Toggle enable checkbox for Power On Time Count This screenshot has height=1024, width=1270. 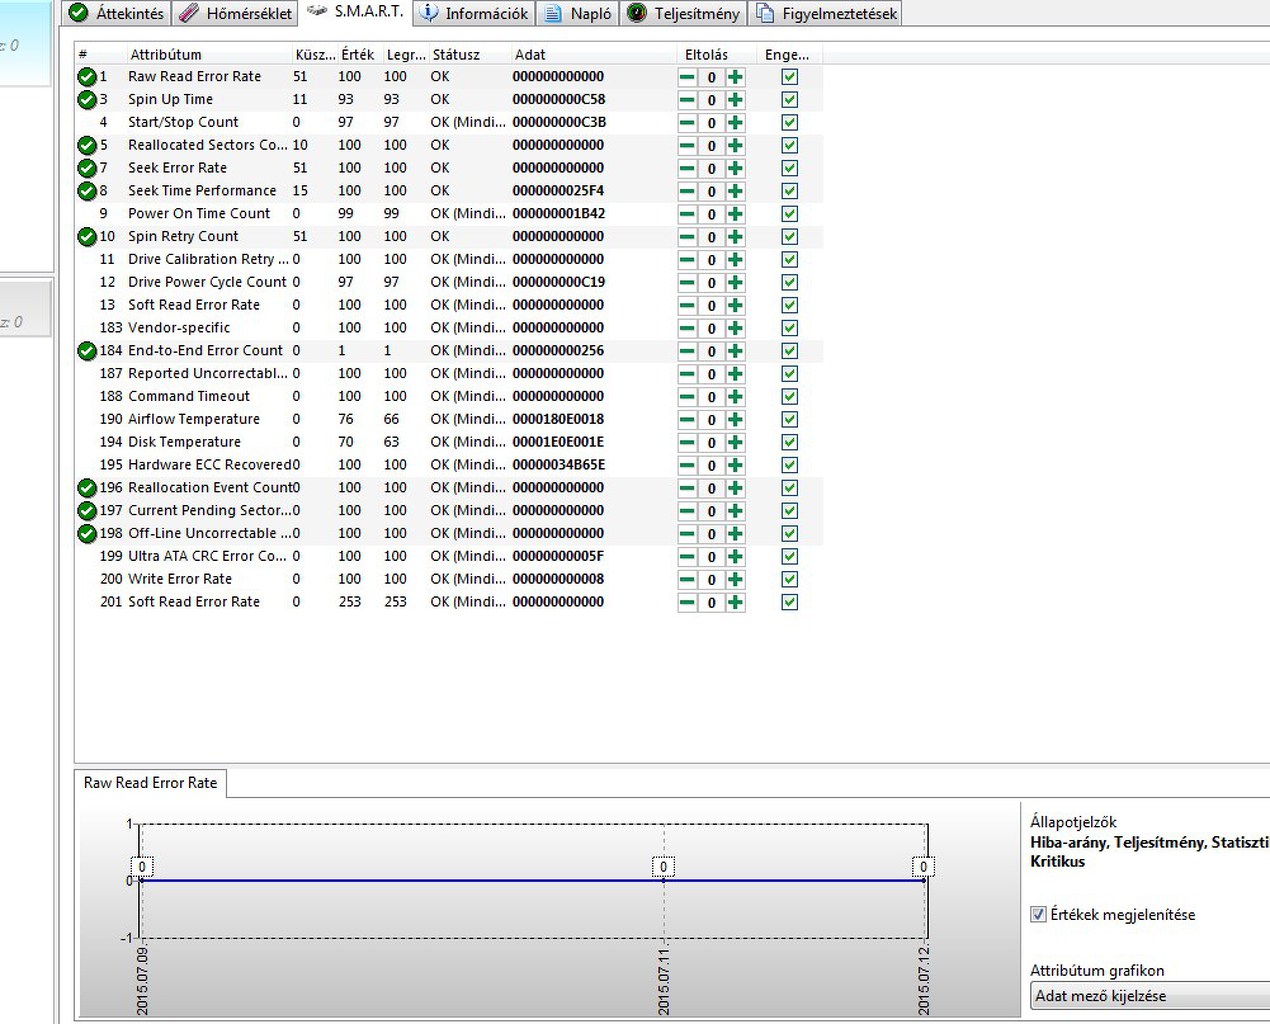coord(790,214)
